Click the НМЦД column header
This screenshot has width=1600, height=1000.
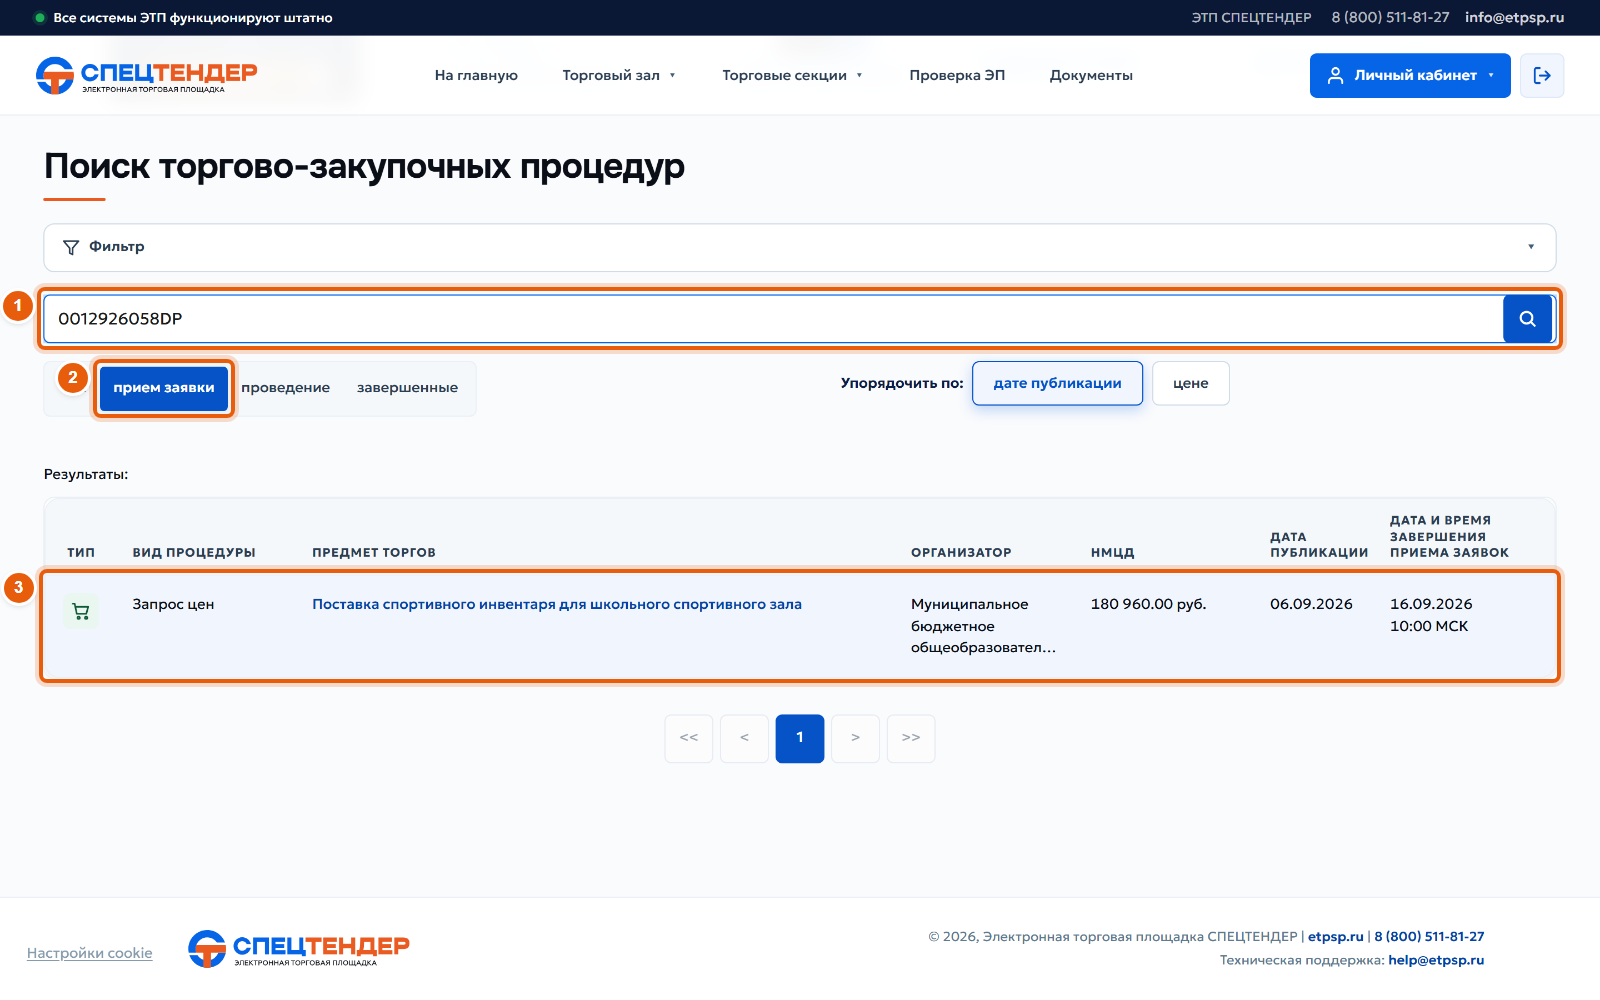click(1112, 552)
